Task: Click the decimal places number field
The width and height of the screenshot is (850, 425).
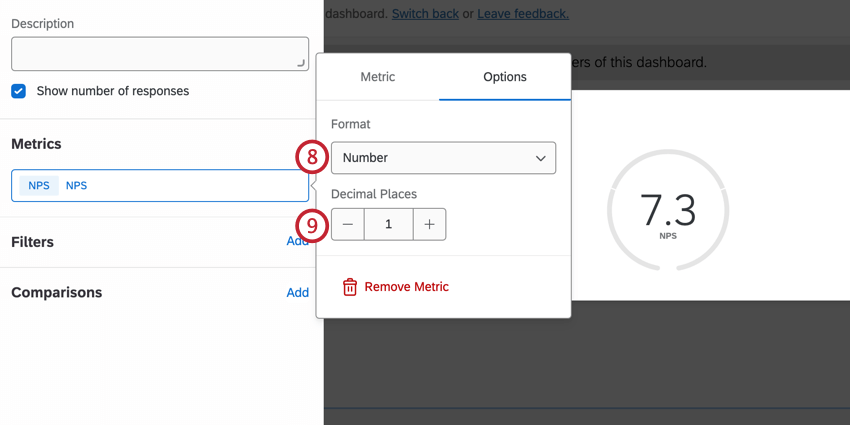Action: [x=389, y=225]
